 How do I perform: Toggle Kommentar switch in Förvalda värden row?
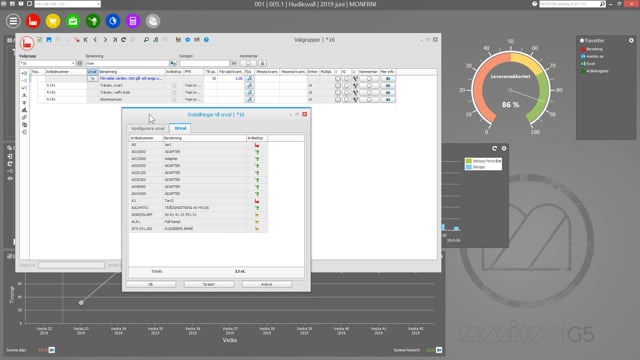pyautogui.click(x=369, y=78)
